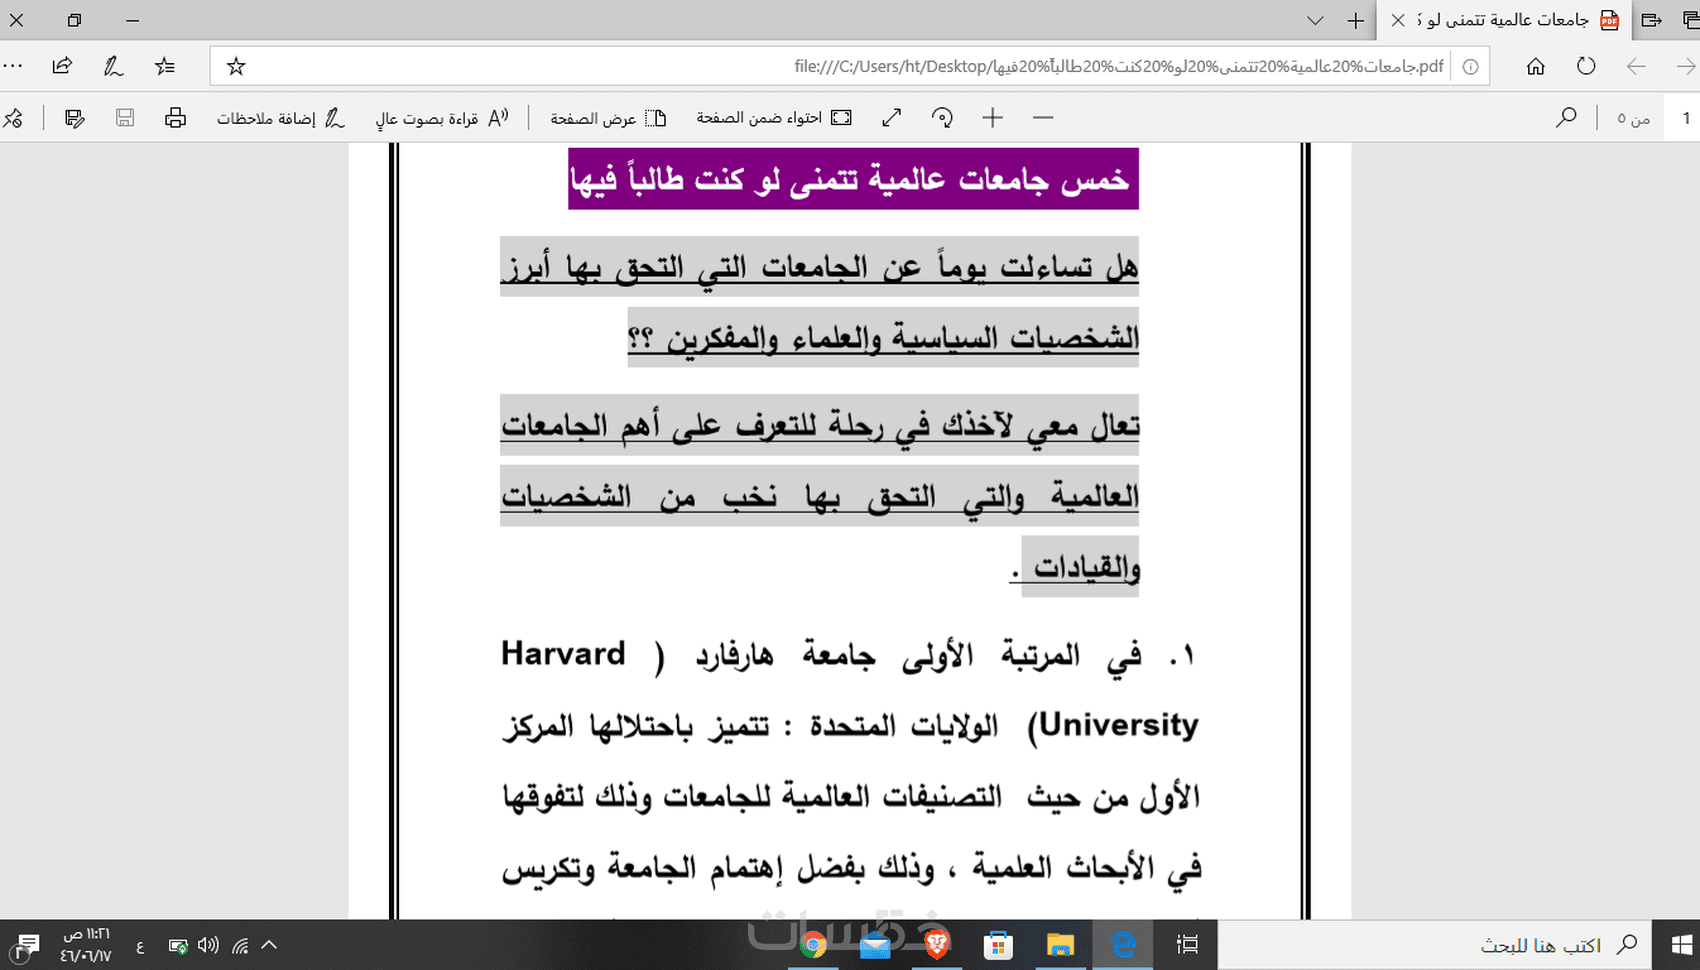Image resolution: width=1700 pixels, height=970 pixels.
Task: Open the Action Center notifications
Action: coord(26,945)
